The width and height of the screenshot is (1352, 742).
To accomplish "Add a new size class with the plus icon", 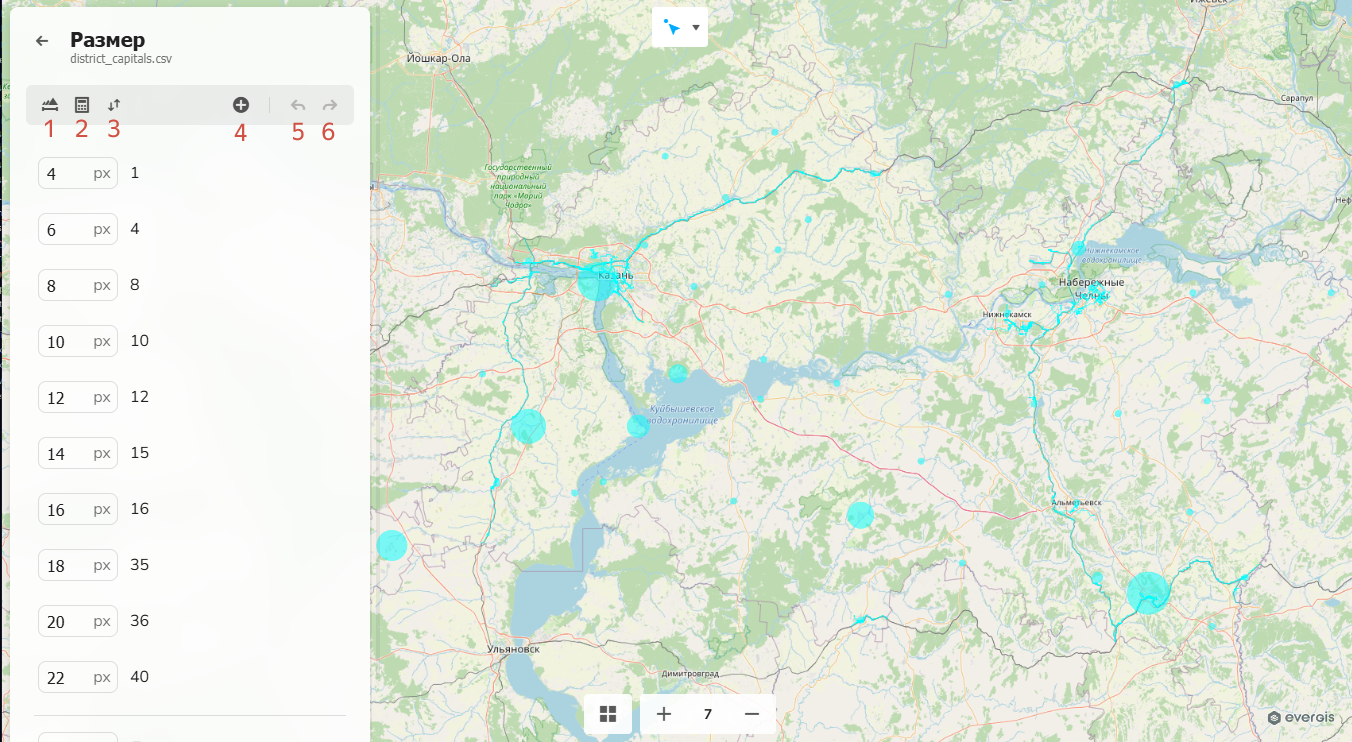I will coord(240,104).
